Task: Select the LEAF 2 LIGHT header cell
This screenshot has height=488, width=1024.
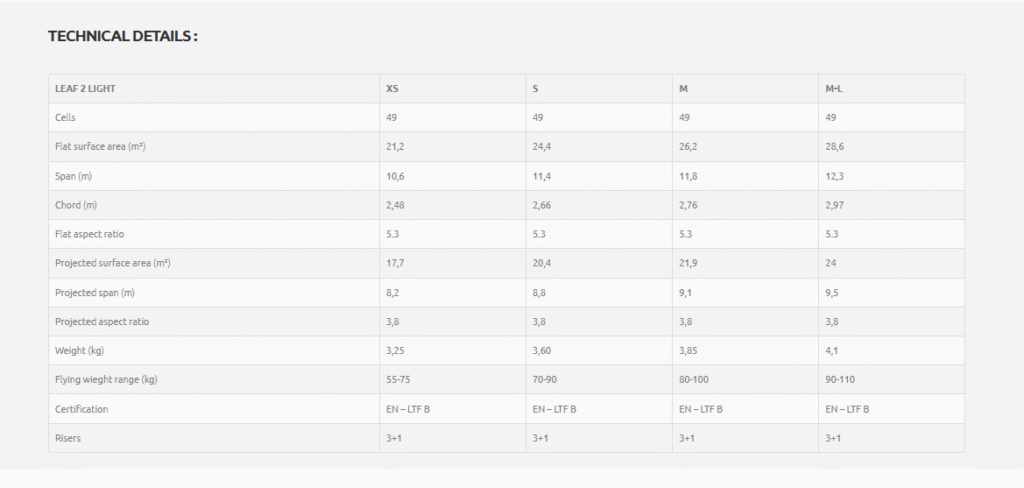Action: coord(85,88)
